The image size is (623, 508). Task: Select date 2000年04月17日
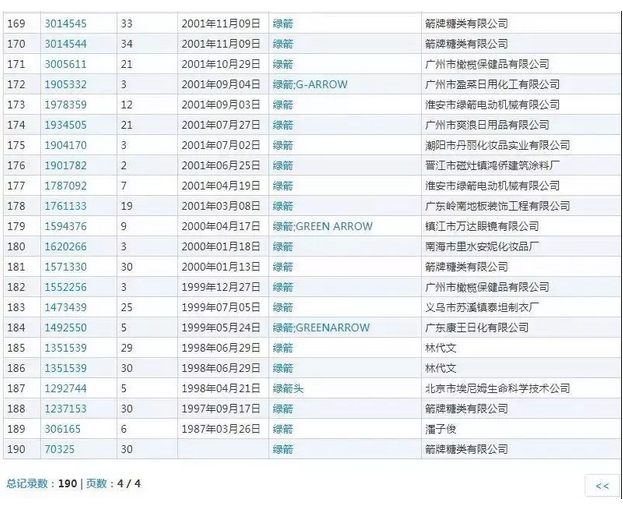tap(221, 226)
